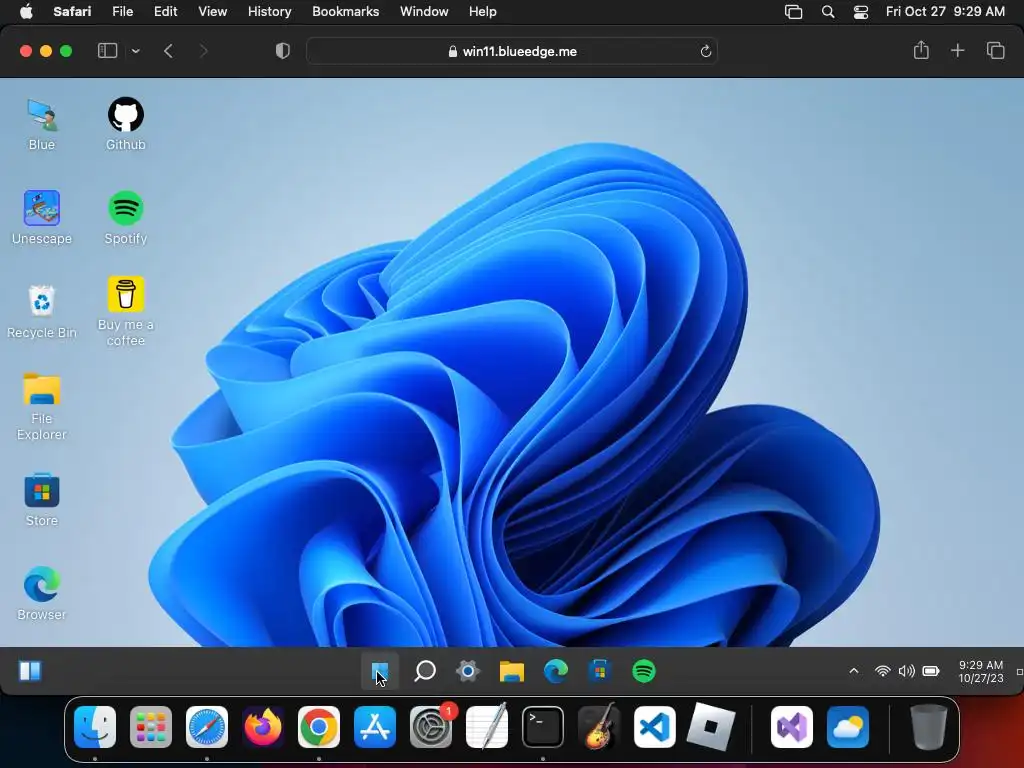Reload the page with the refresh icon
1024x768 pixels.
[705, 52]
